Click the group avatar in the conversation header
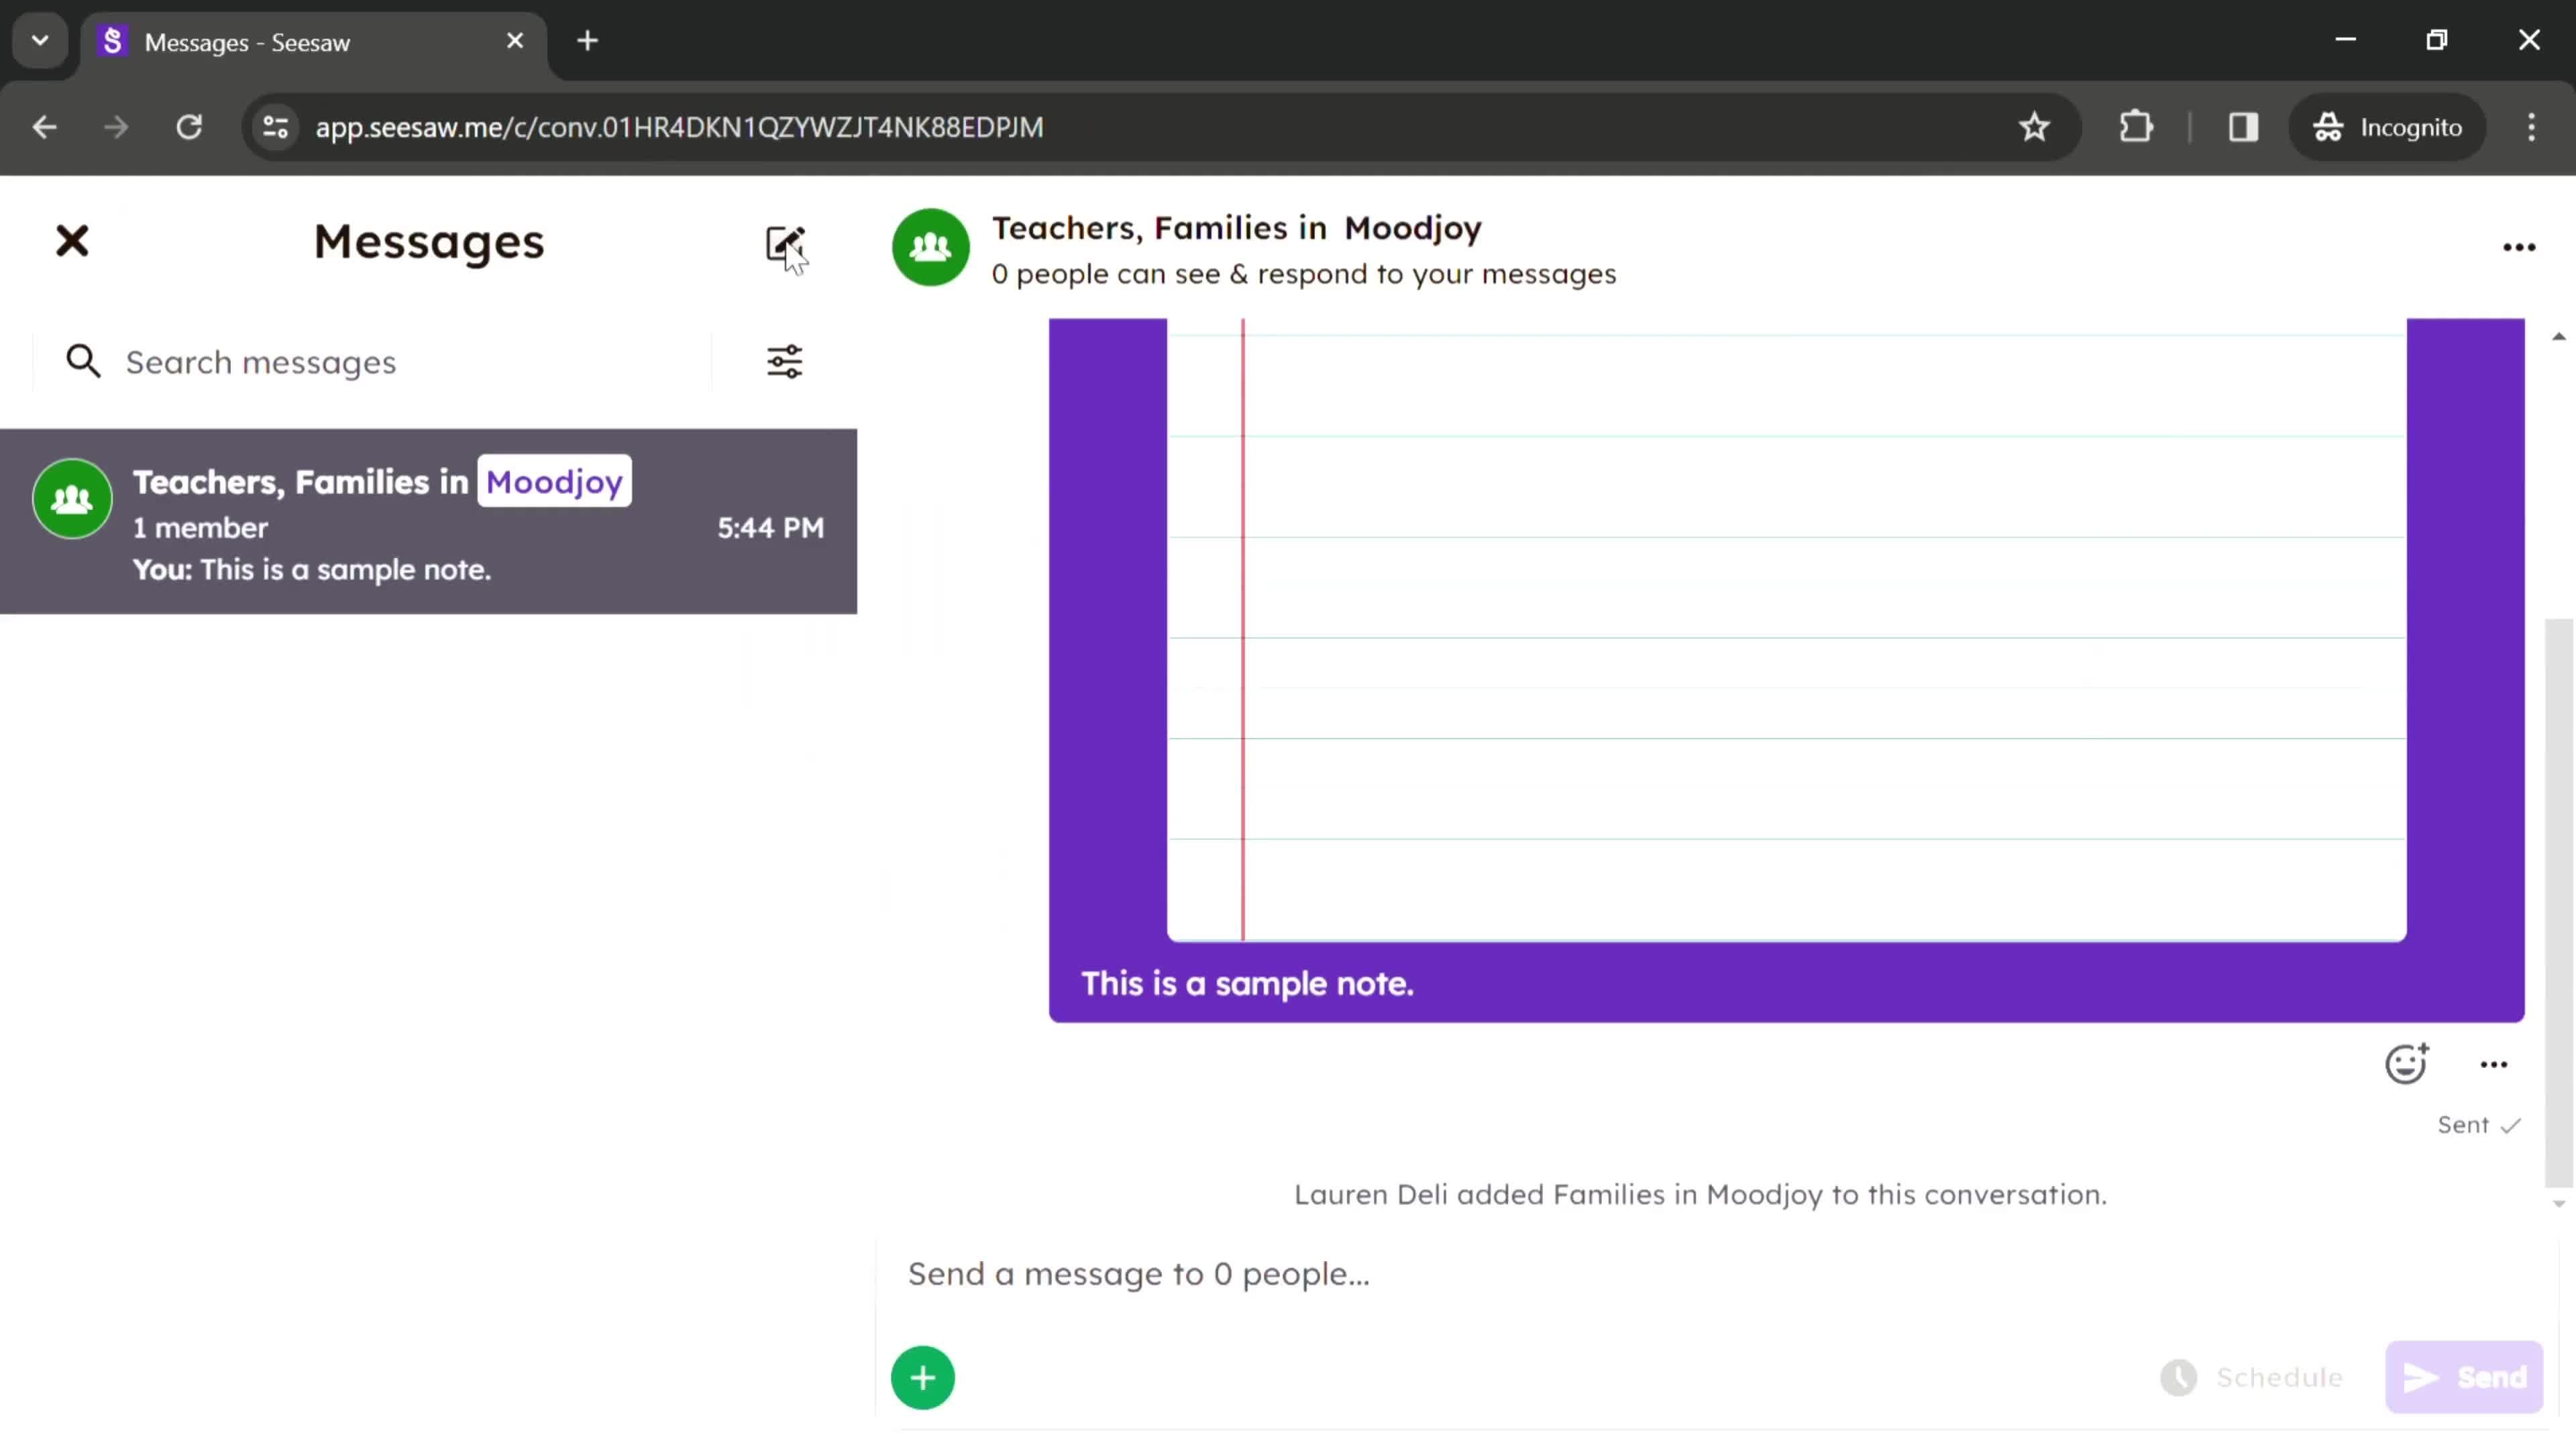 point(930,247)
